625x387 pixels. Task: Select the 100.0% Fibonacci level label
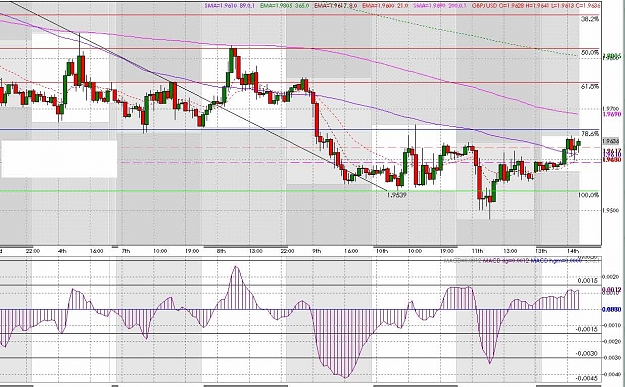click(588, 195)
